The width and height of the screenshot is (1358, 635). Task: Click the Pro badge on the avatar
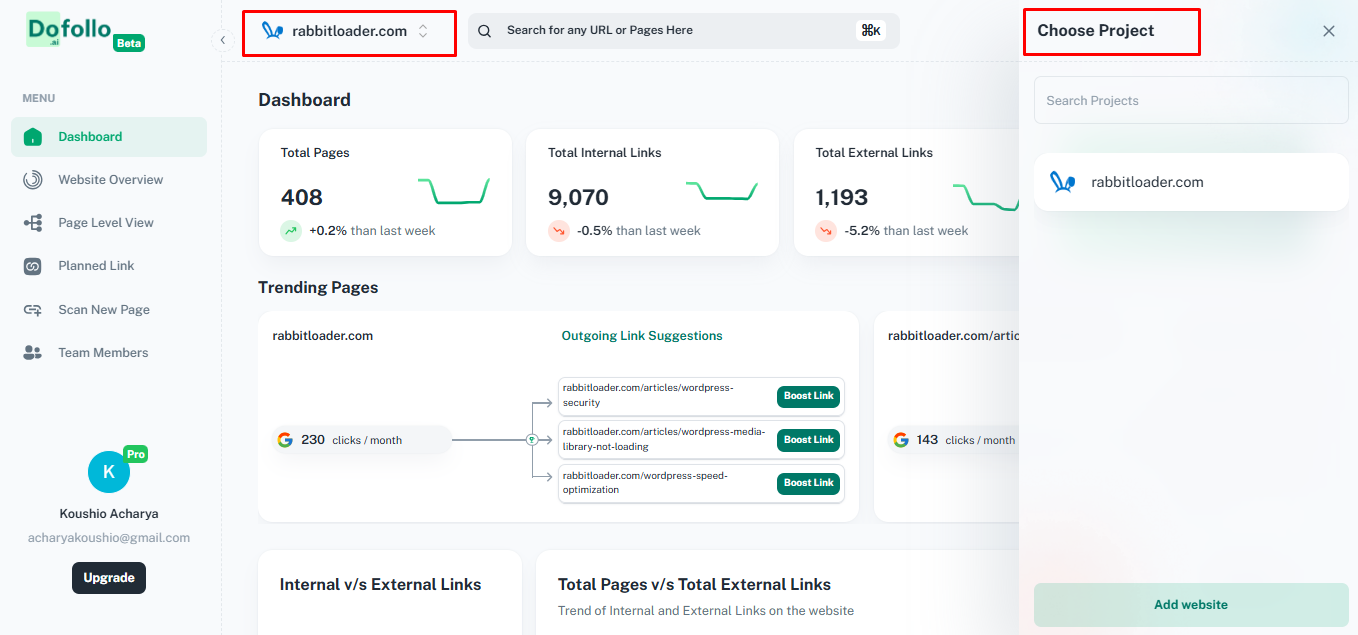(x=136, y=454)
